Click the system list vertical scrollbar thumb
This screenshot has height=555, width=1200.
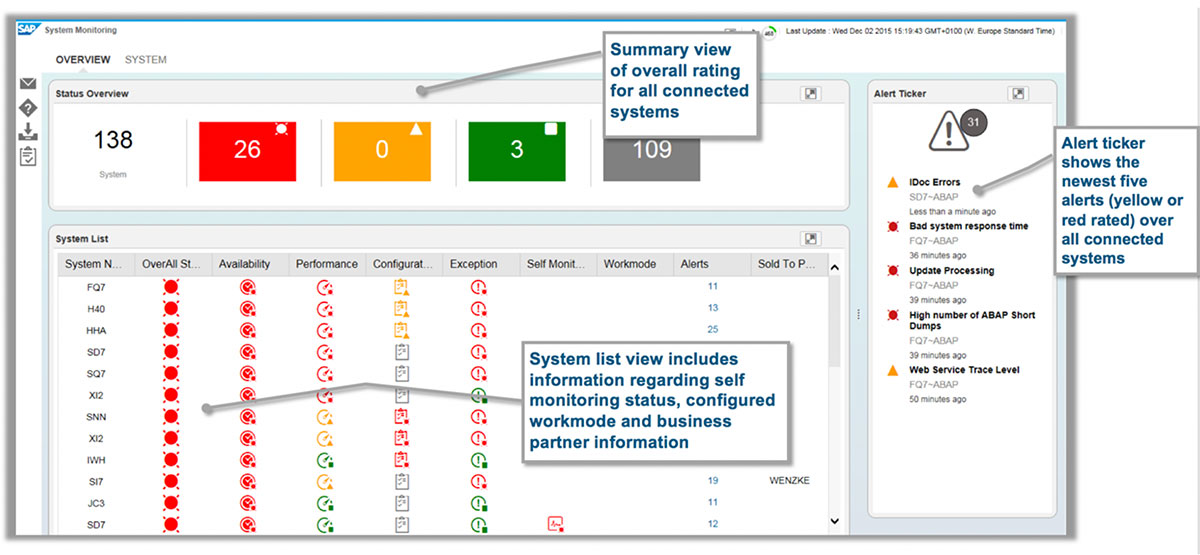pyautogui.click(x=835, y=322)
